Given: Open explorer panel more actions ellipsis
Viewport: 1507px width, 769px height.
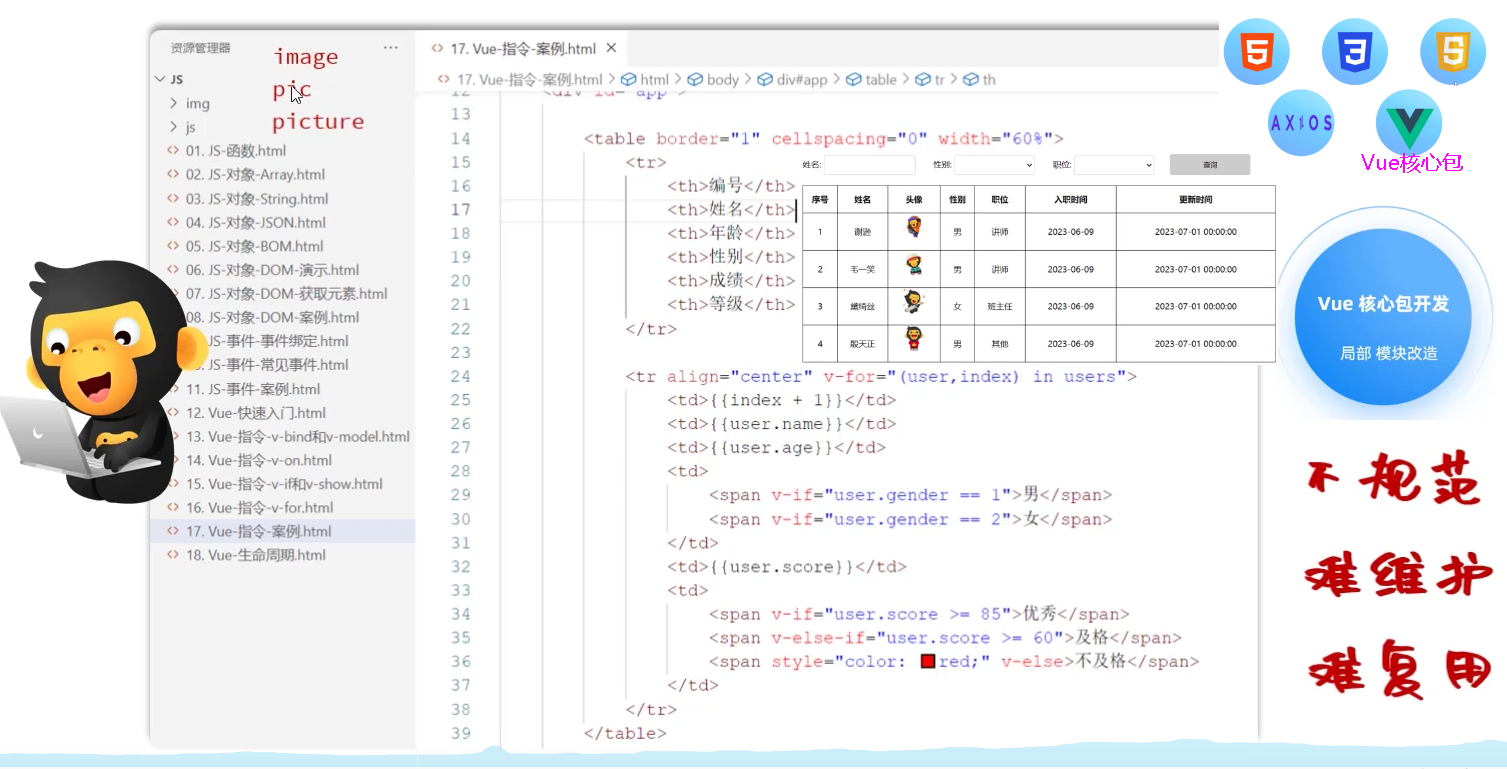Looking at the screenshot, I should (390, 47).
